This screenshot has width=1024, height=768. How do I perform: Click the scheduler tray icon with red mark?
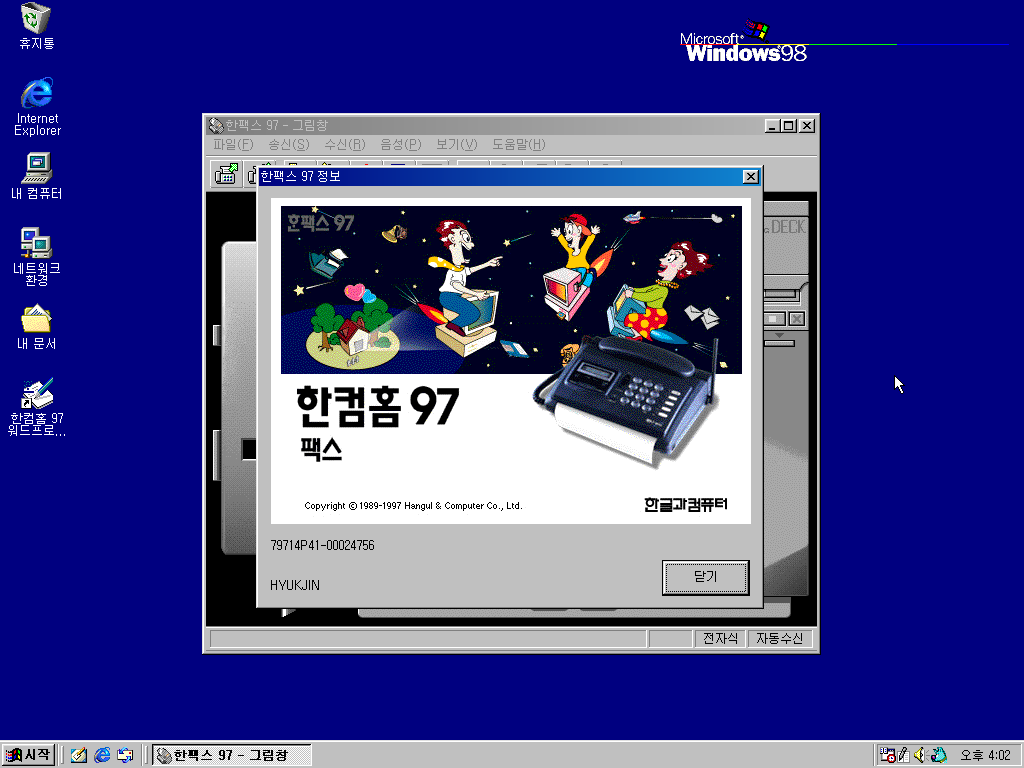pos(888,755)
